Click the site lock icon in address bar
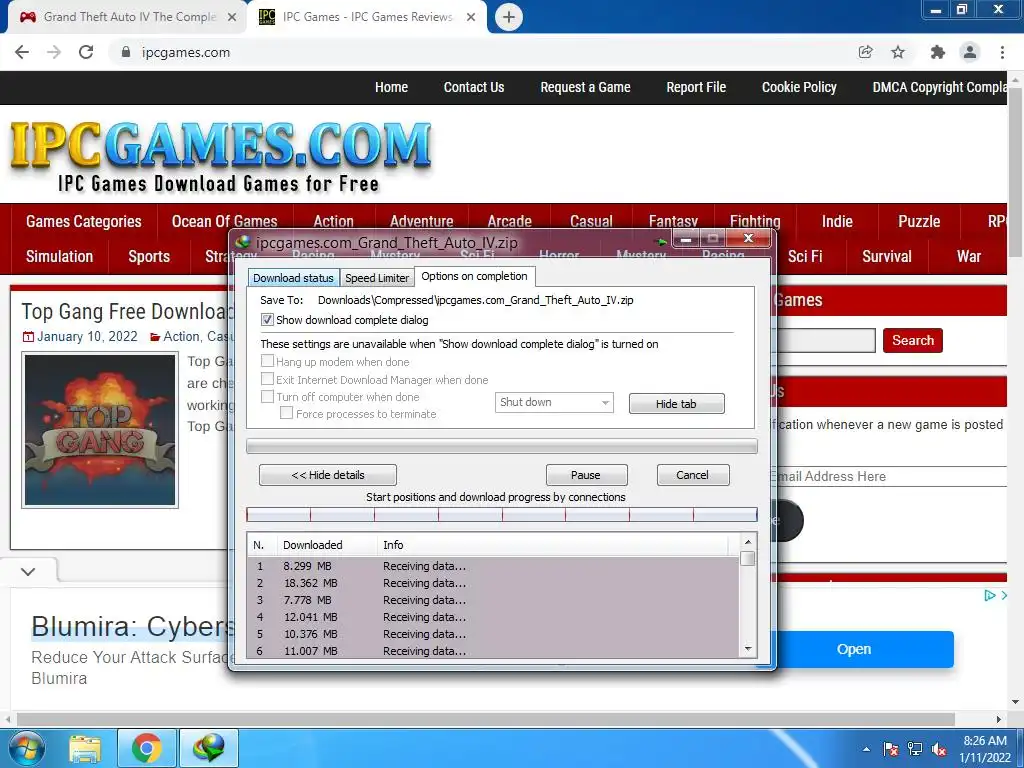 click(x=126, y=52)
